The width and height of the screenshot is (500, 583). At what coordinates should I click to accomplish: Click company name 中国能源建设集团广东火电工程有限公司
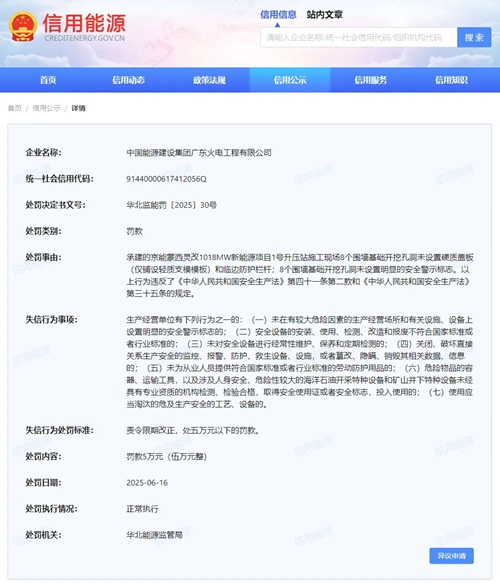coord(199,153)
